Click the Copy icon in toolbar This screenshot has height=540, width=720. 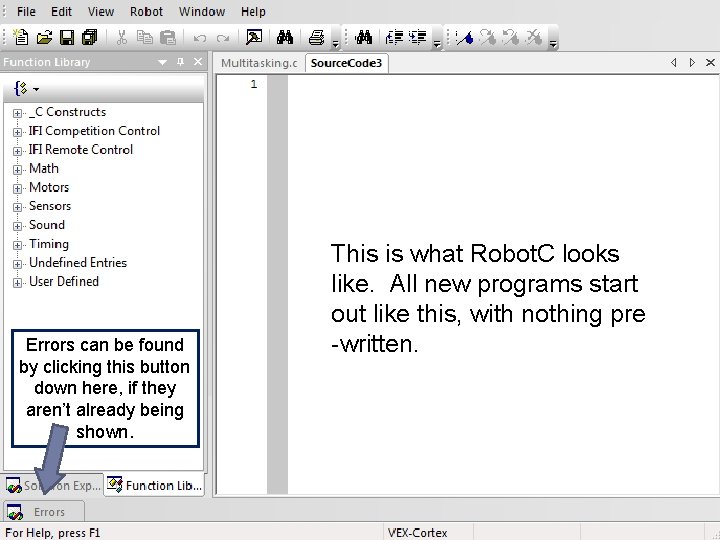tap(145, 37)
